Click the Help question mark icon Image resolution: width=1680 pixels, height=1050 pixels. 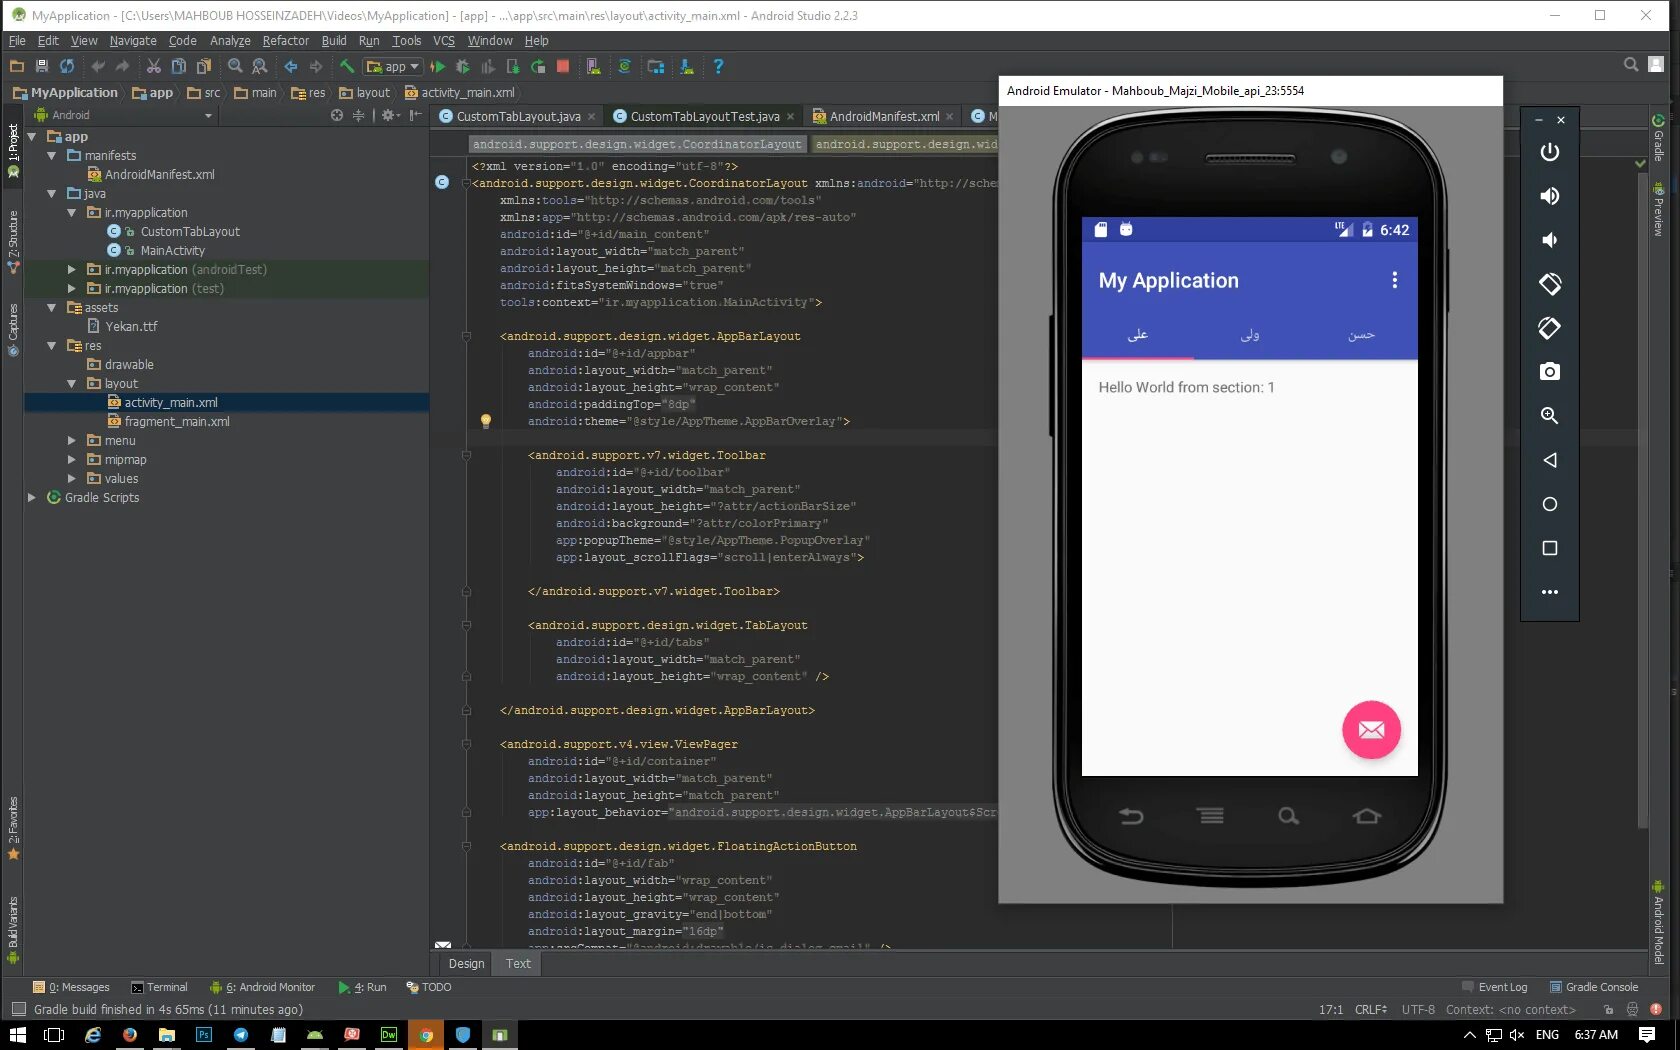[718, 66]
